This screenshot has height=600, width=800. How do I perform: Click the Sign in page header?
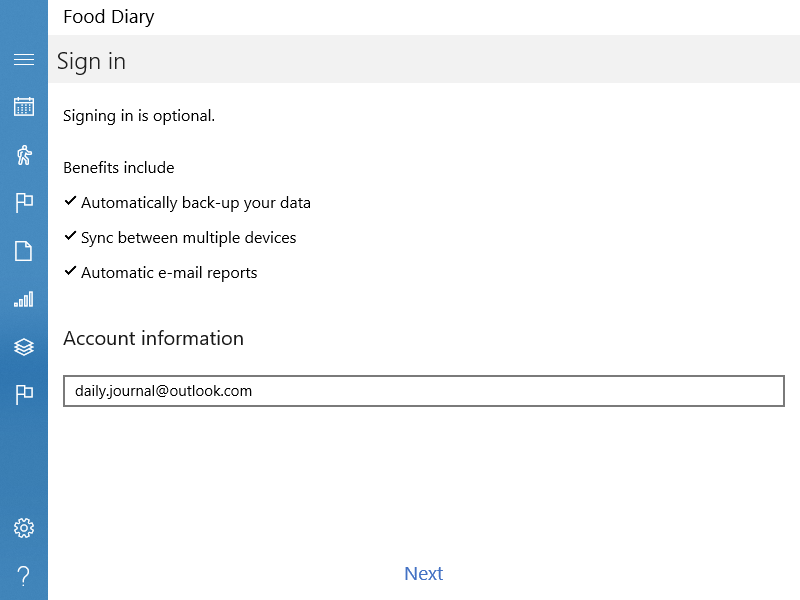point(91,61)
